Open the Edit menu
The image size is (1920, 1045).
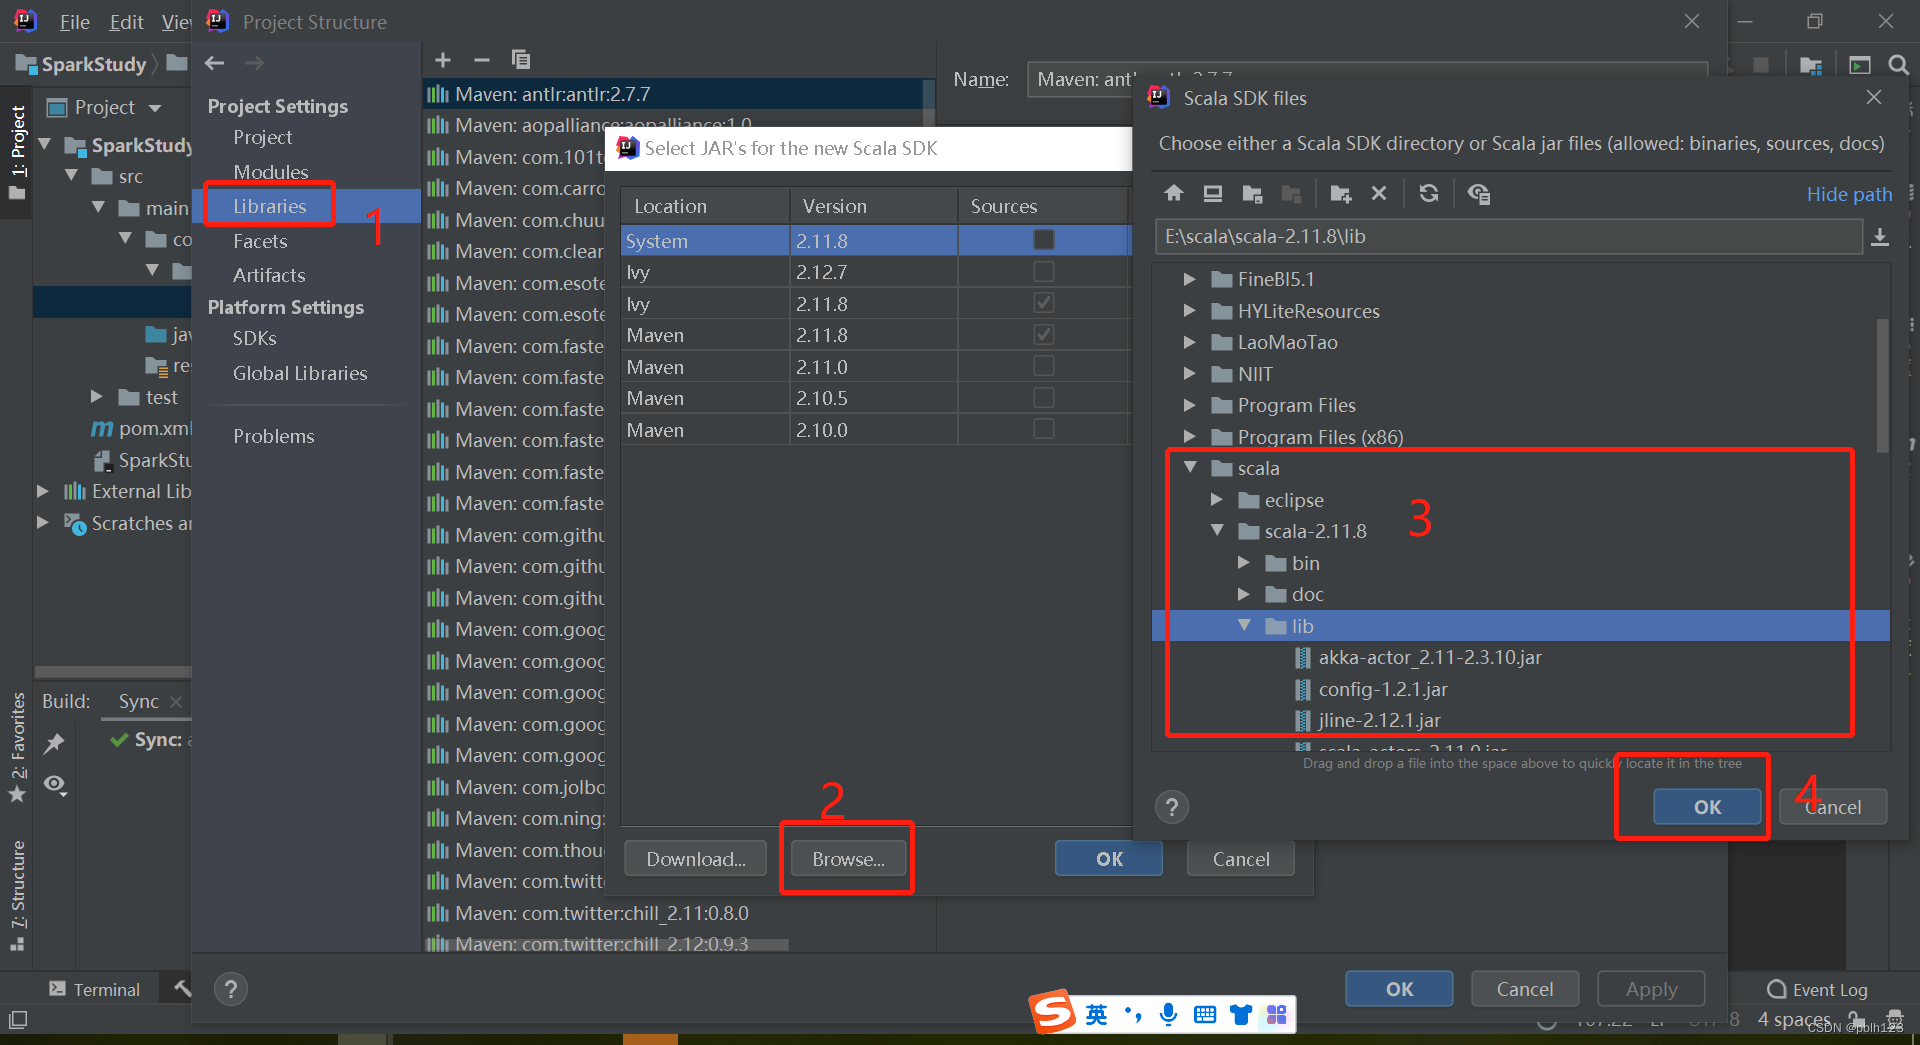(126, 22)
